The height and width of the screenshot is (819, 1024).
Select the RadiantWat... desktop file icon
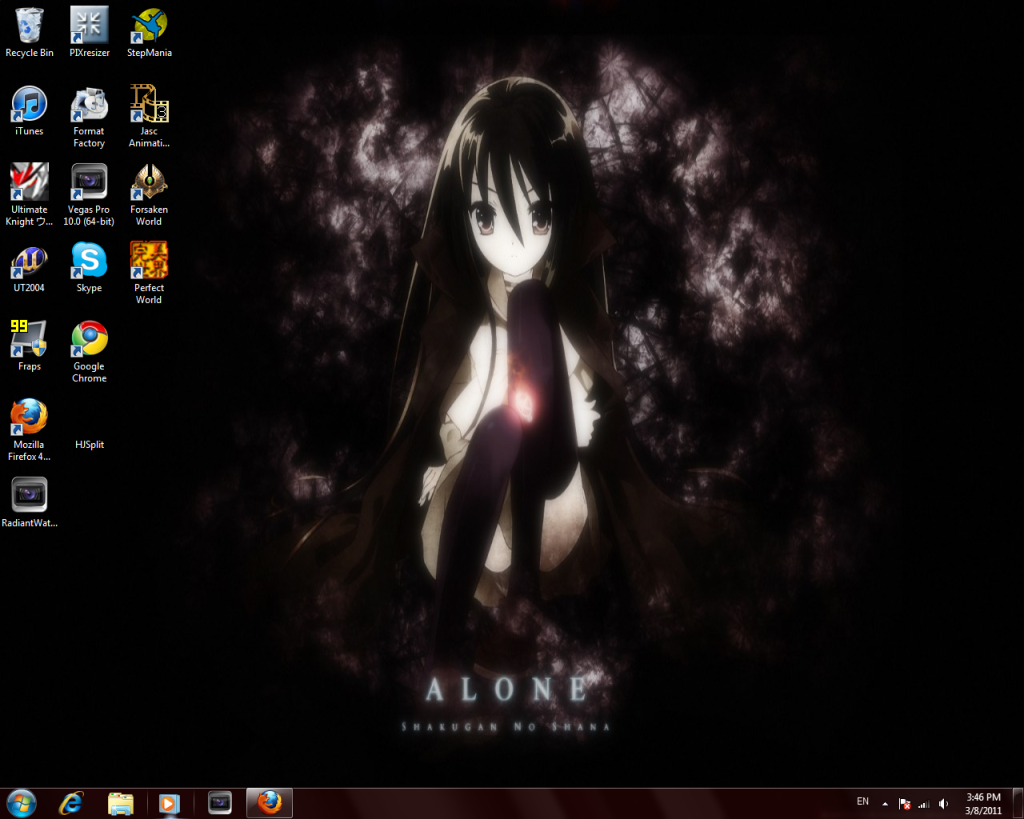pyautogui.click(x=29, y=495)
